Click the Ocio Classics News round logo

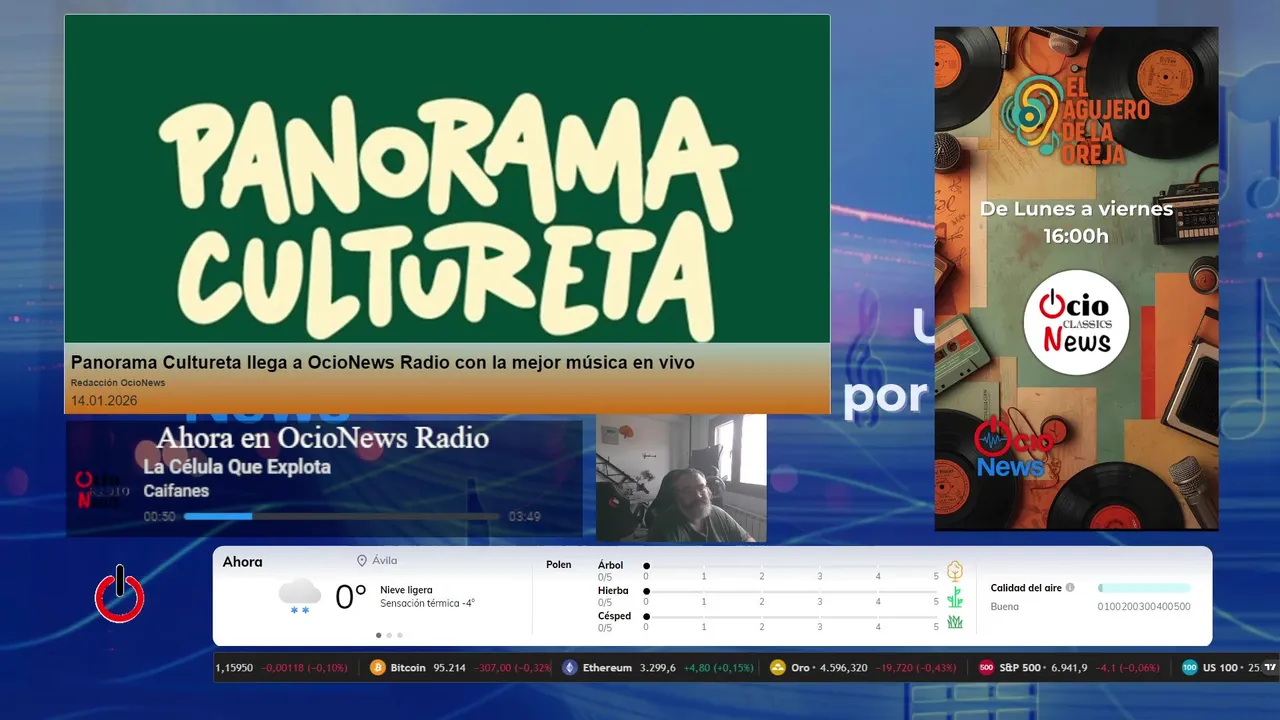coord(1076,323)
